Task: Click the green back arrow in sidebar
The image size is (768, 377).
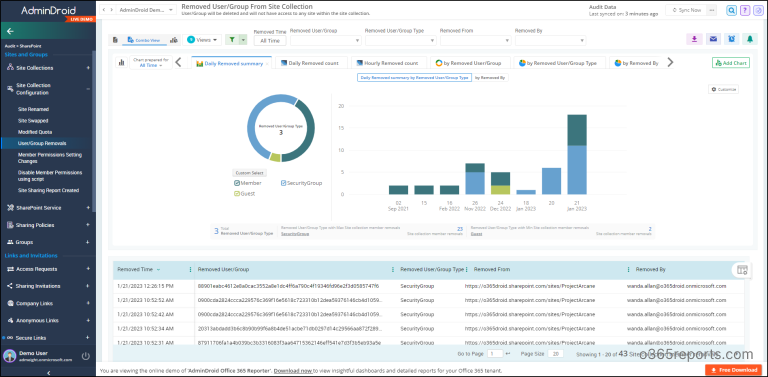Action: [x=10, y=31]
